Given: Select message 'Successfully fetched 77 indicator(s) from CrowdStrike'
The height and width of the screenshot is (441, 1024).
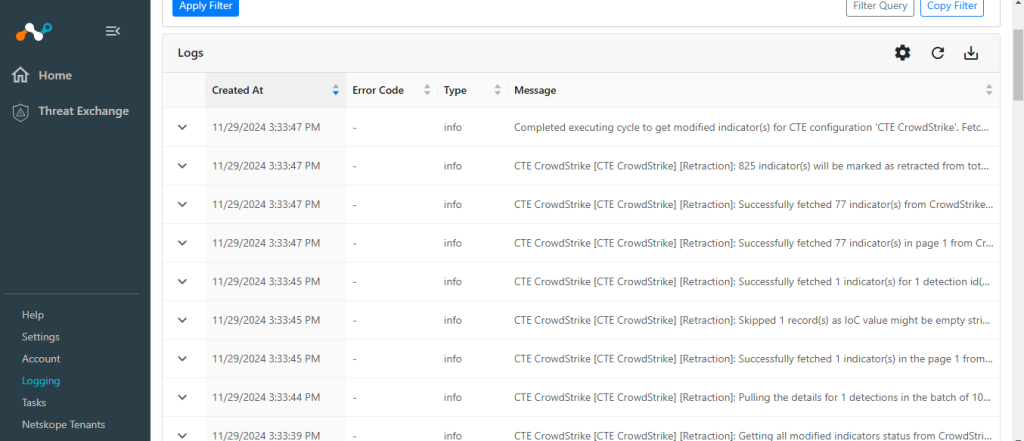Looking at the screenshot, I should click(754, 204).
